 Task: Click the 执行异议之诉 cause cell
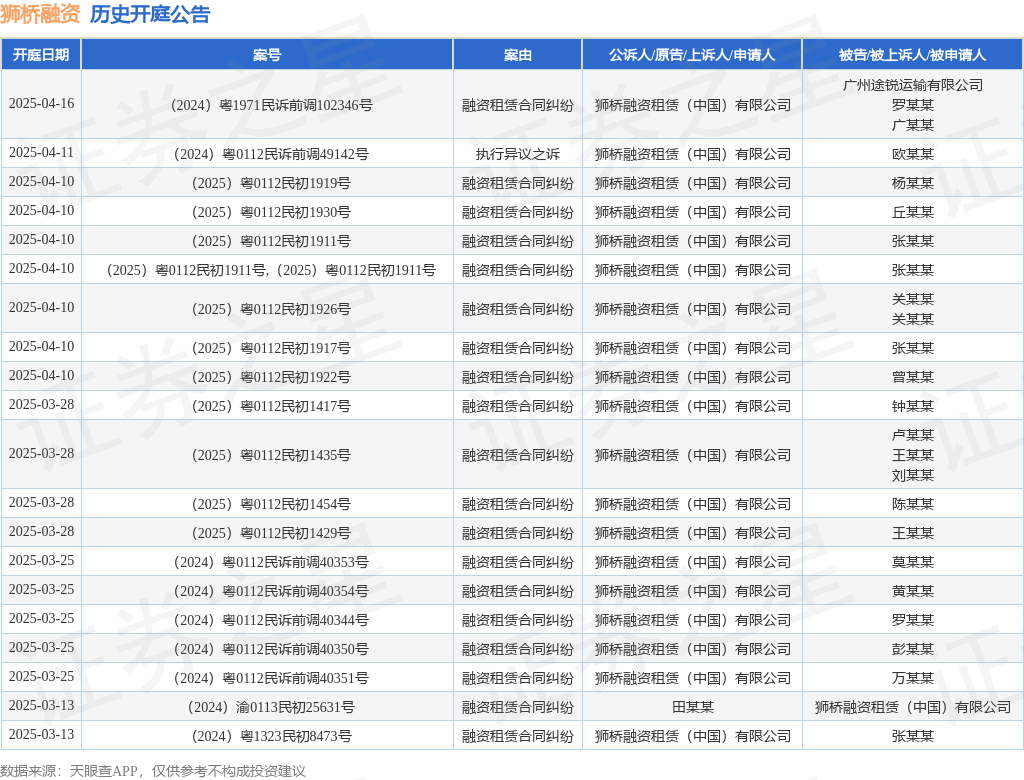point(517,154)
